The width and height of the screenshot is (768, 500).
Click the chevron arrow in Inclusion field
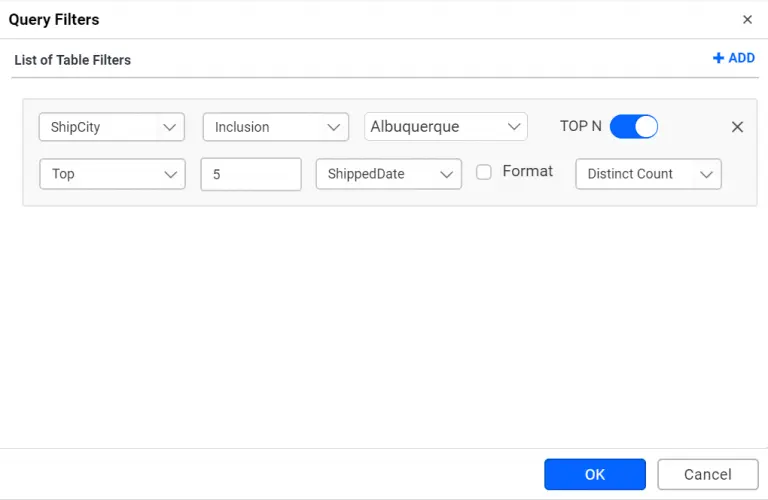pos(333,127)
